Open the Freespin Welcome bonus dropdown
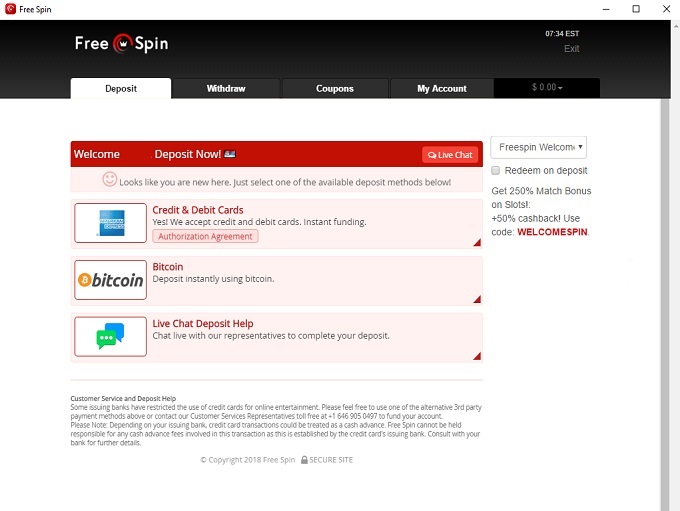 [x=538, y=147]
